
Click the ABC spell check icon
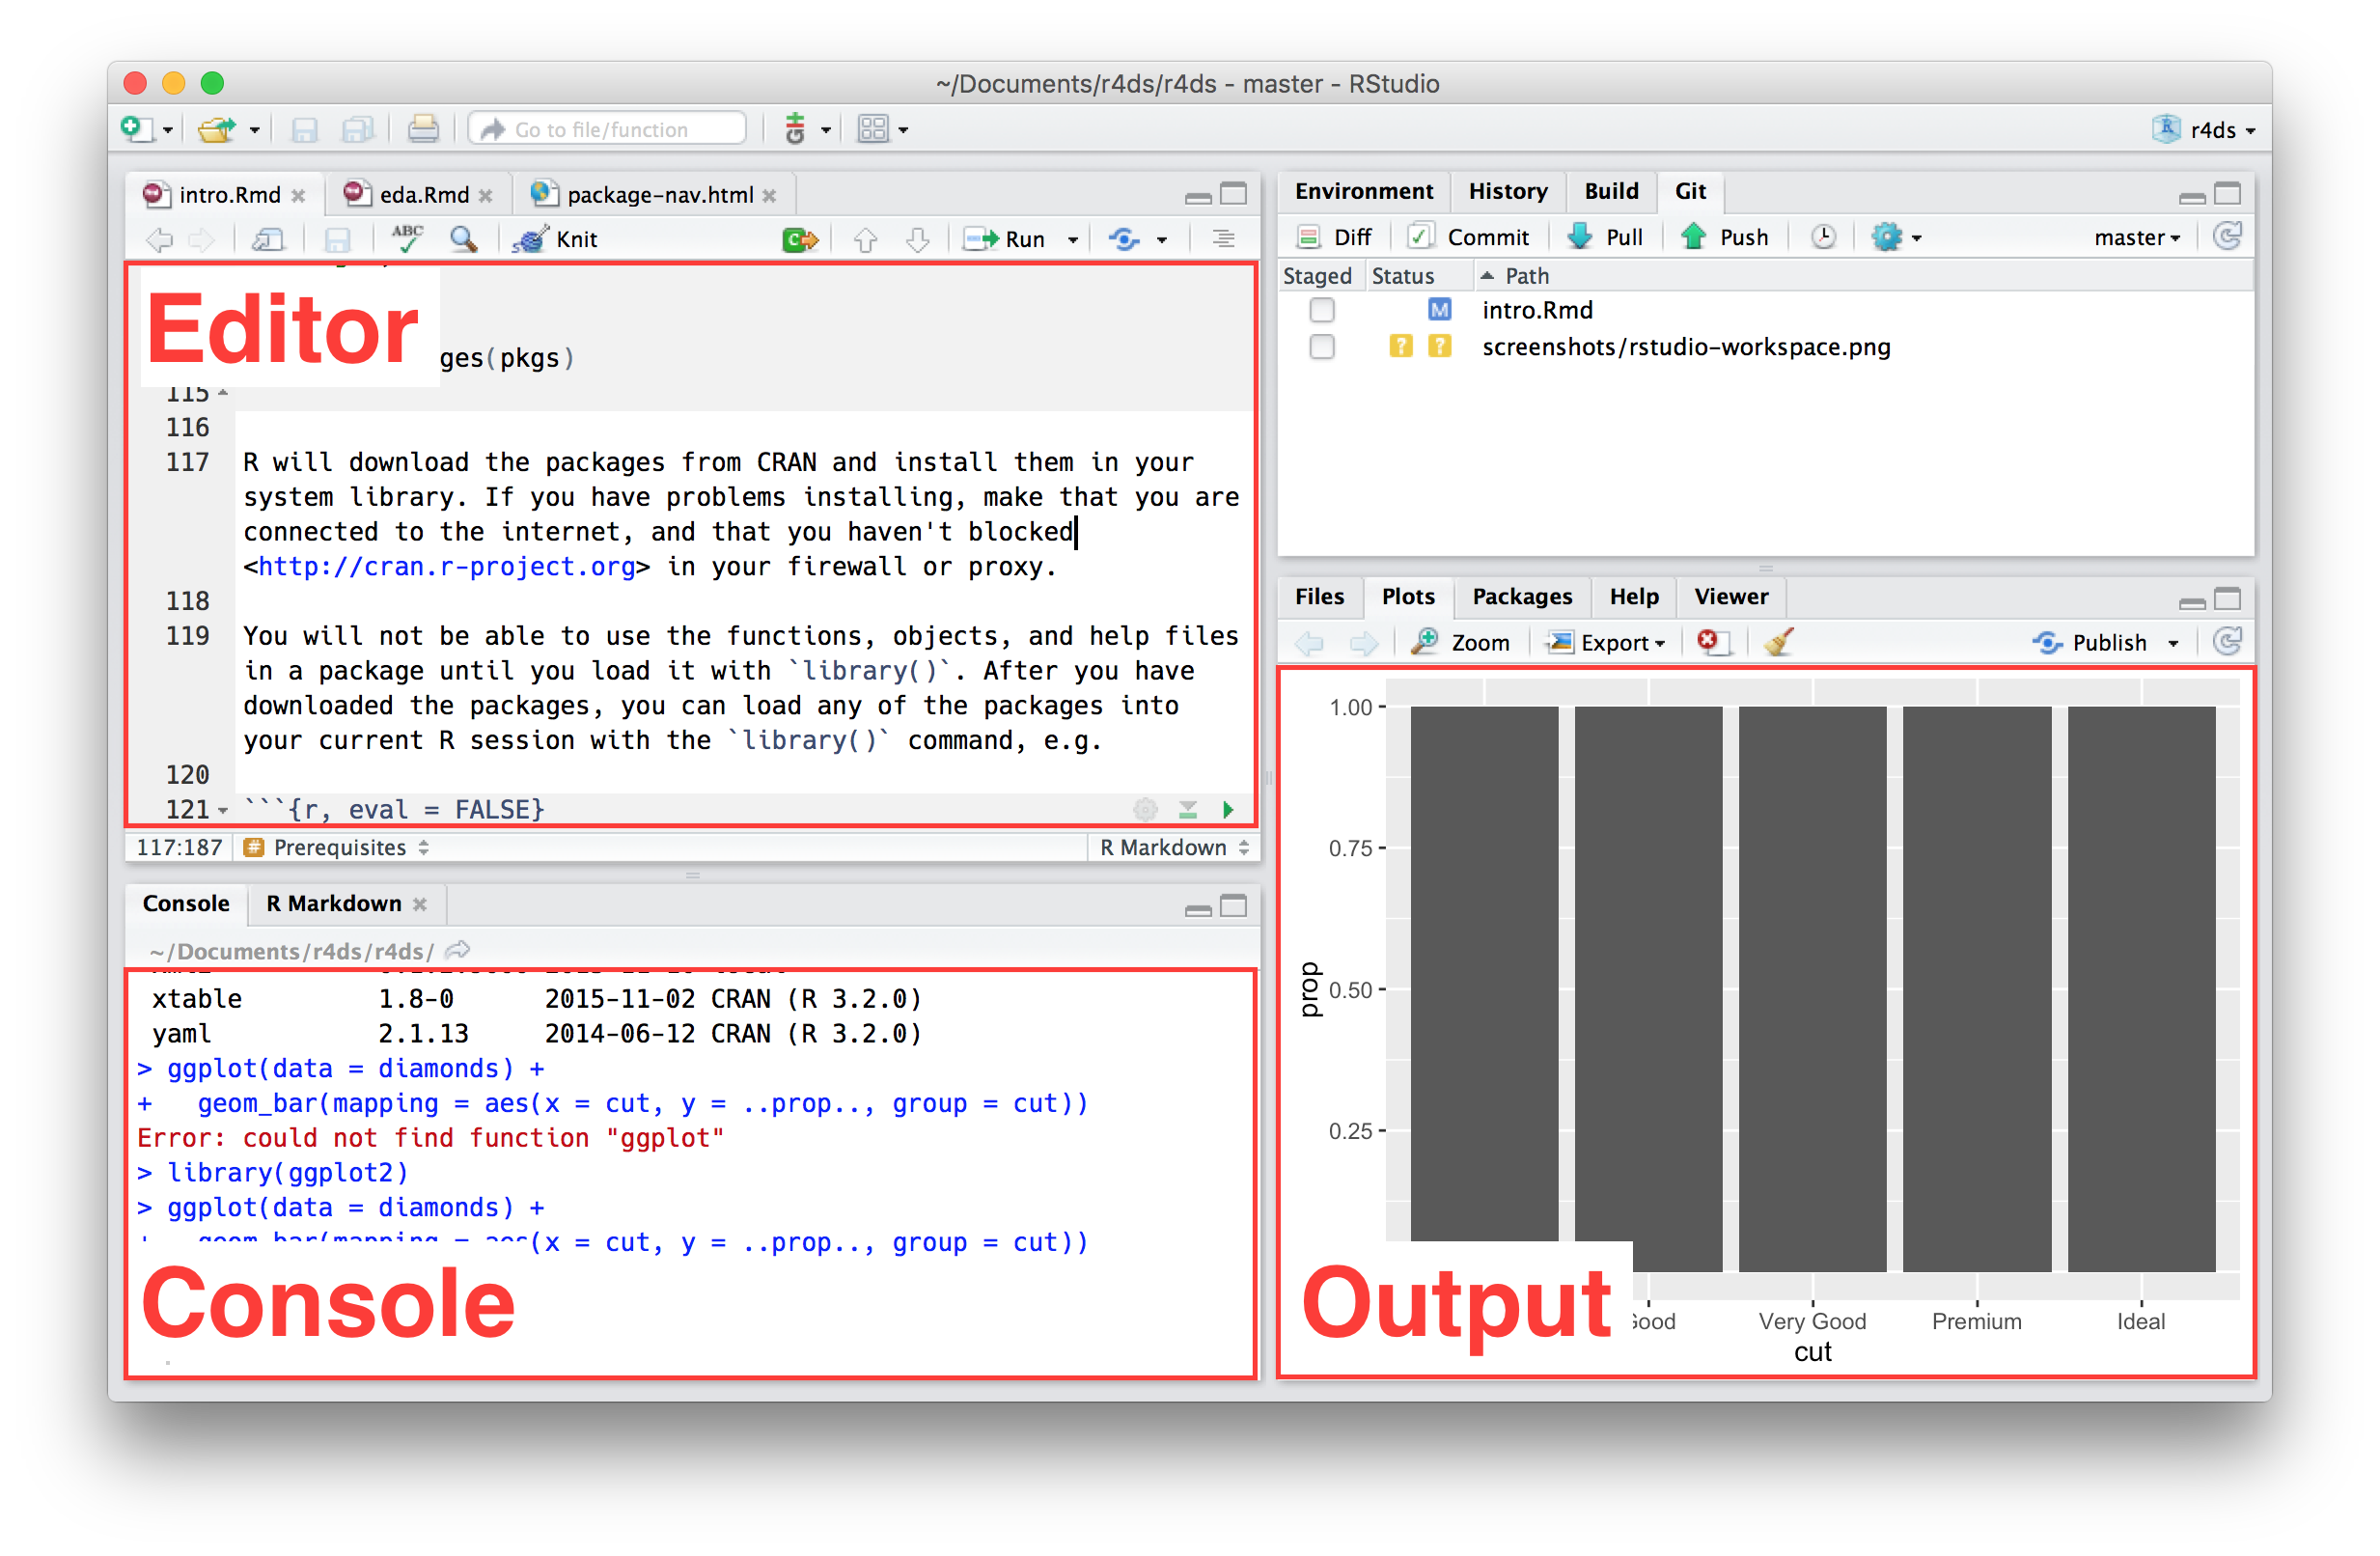pyautogui.click(x=408, y=238)
